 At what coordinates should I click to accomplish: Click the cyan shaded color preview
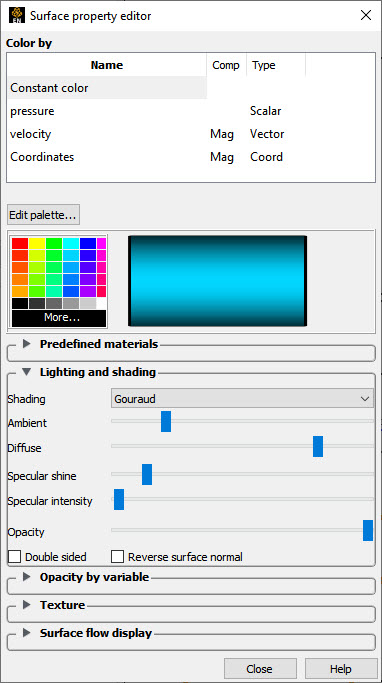(x=217, y=281)
